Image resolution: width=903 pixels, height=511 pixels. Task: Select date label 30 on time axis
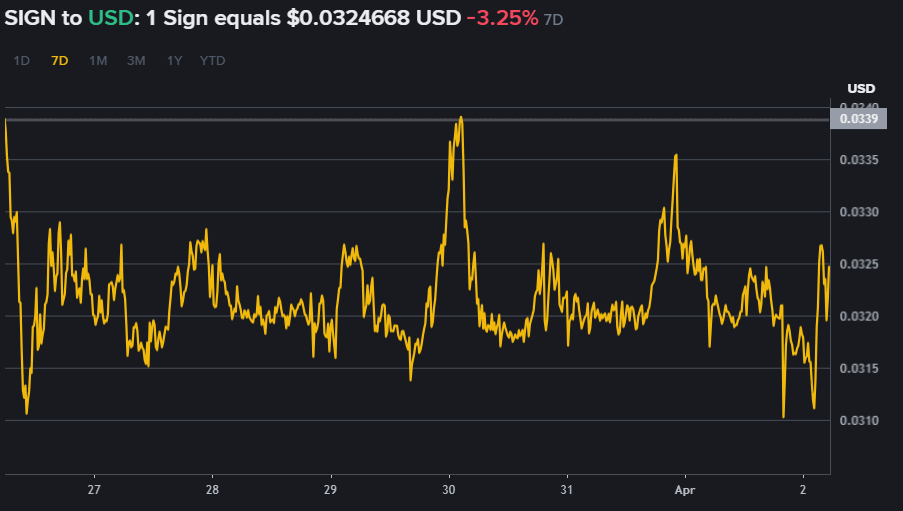[x=449, y=490]
